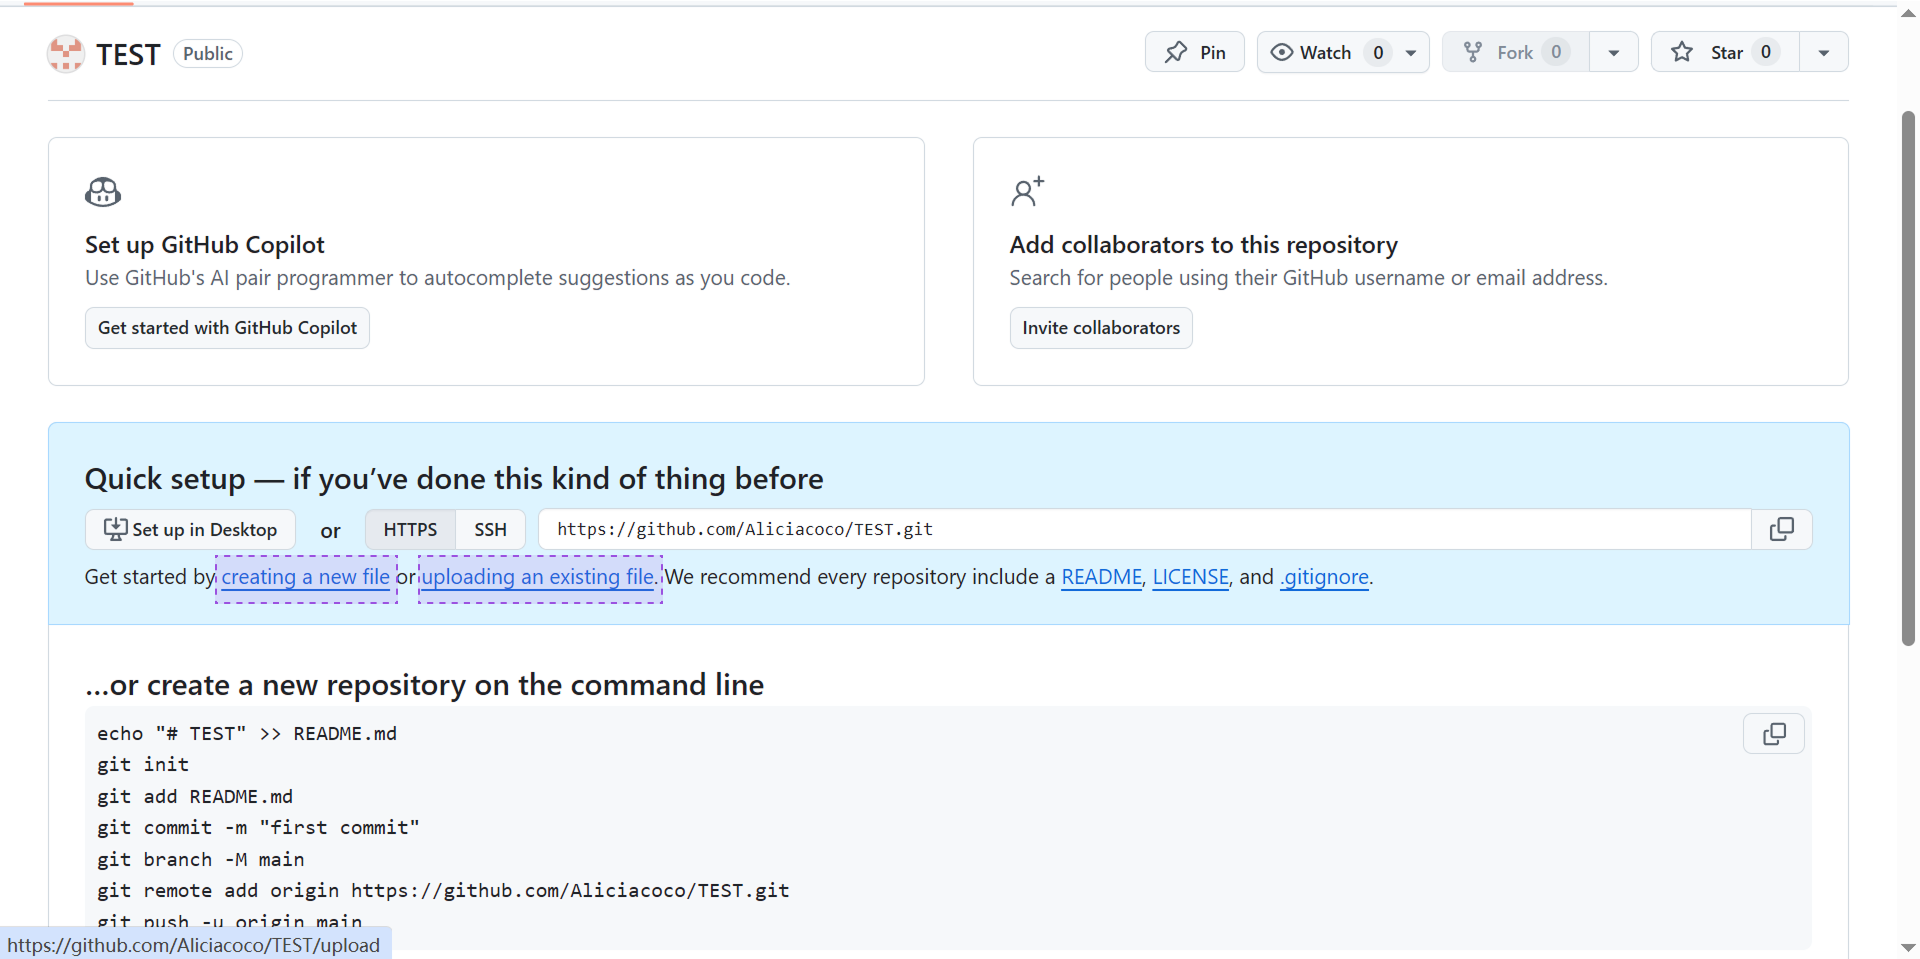Open the Watch notifications dropdown arrow
This screenshot has width=1920, height=959.
point(1411,52)
